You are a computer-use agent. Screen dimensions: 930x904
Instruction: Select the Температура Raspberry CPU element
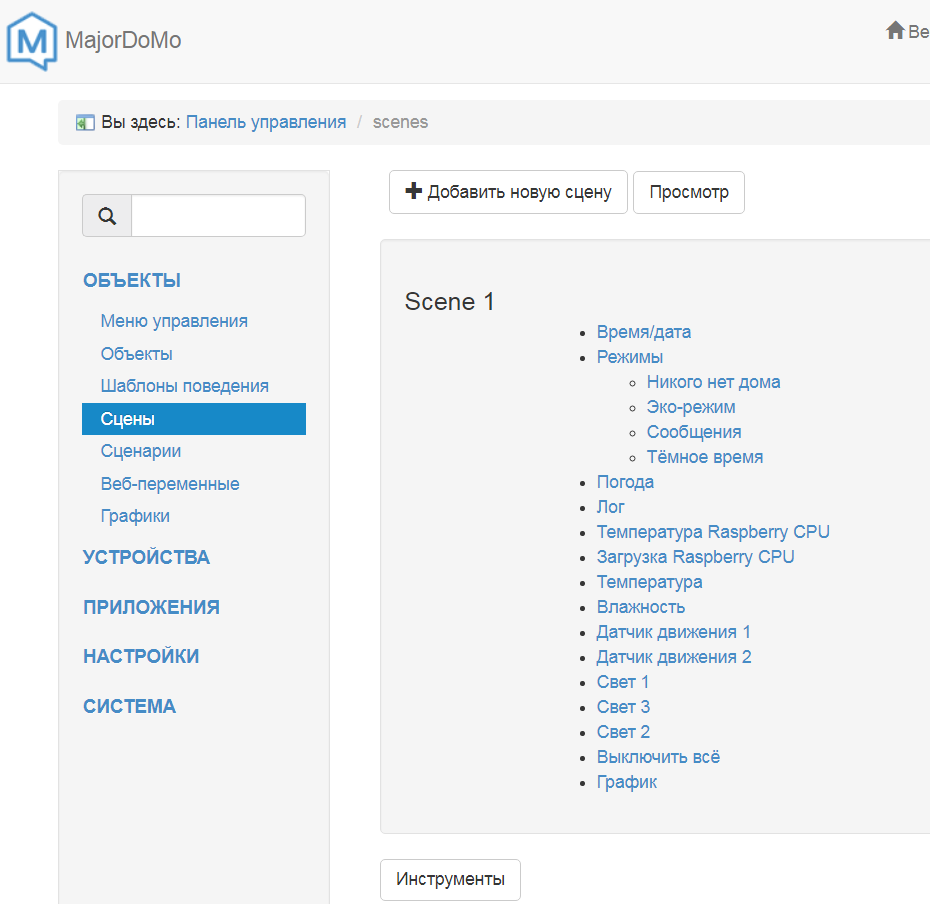coord(713,532)
